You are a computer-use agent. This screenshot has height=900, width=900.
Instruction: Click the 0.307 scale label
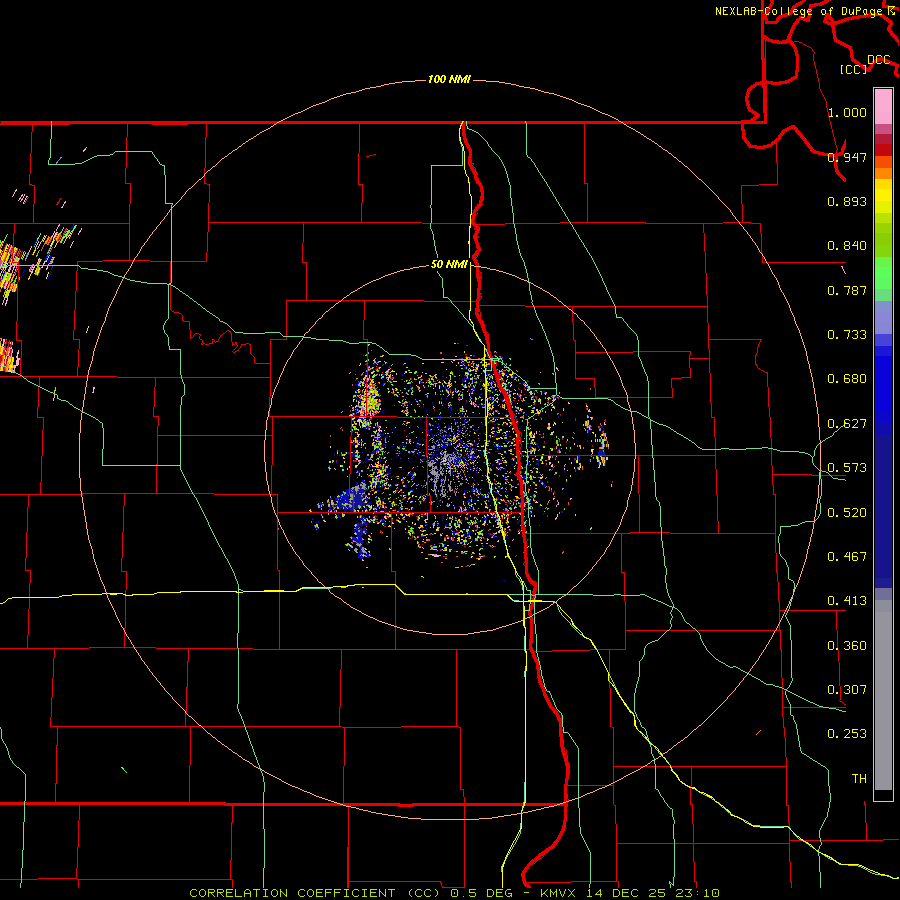pos(847,690)
